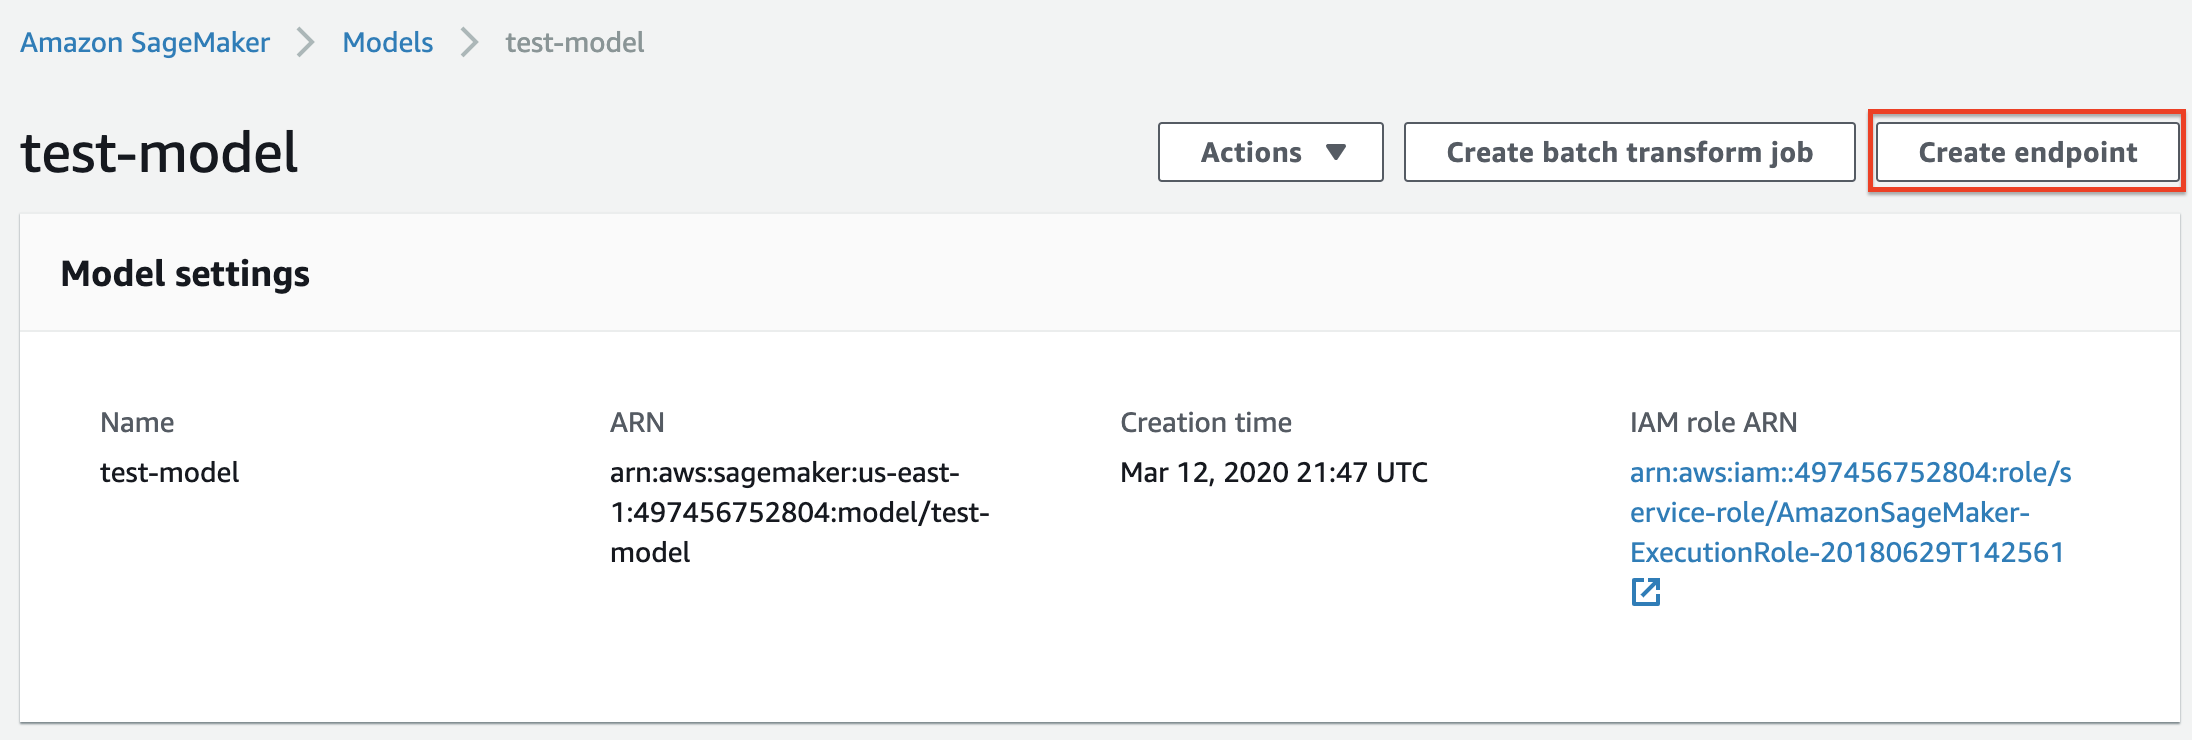Image resolution: width=2192 pixels, height=740 pixels.
Task: Click the Creation time field label
Action: click(1205, 422)
